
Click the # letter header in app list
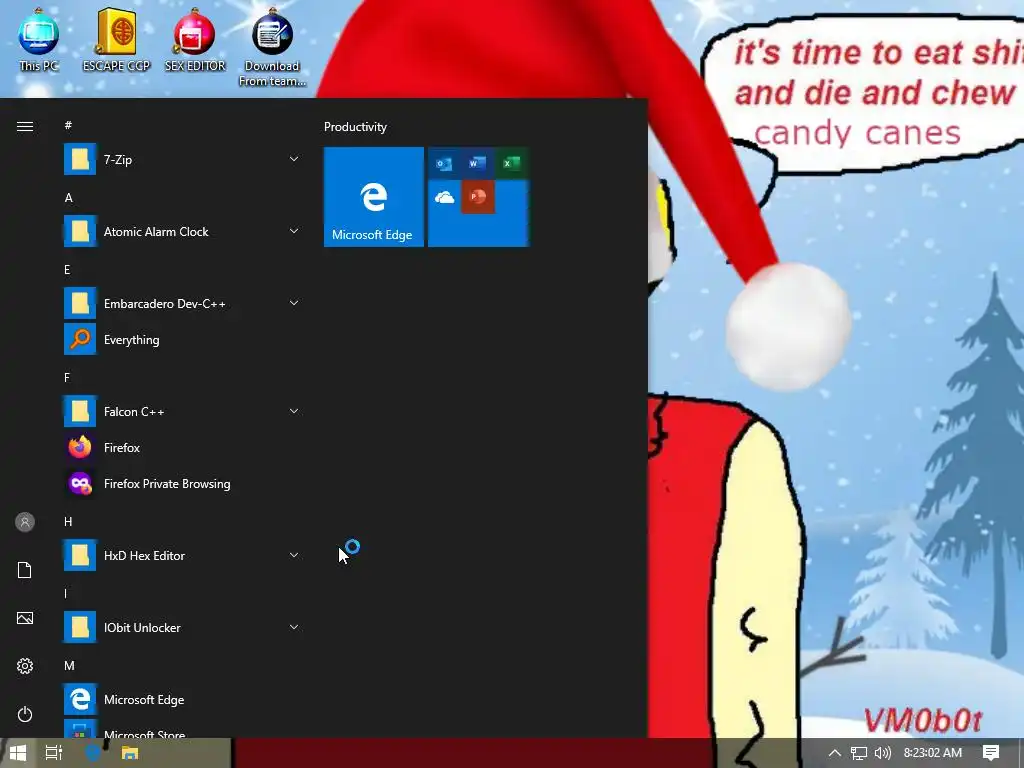click(68, 125)
